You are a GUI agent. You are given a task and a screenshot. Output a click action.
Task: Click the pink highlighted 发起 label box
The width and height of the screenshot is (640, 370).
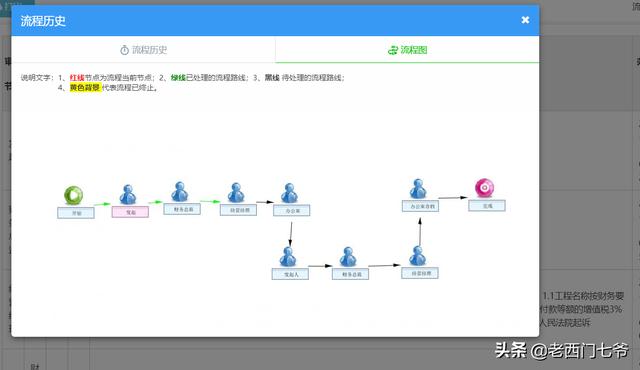tap(130, 212)
